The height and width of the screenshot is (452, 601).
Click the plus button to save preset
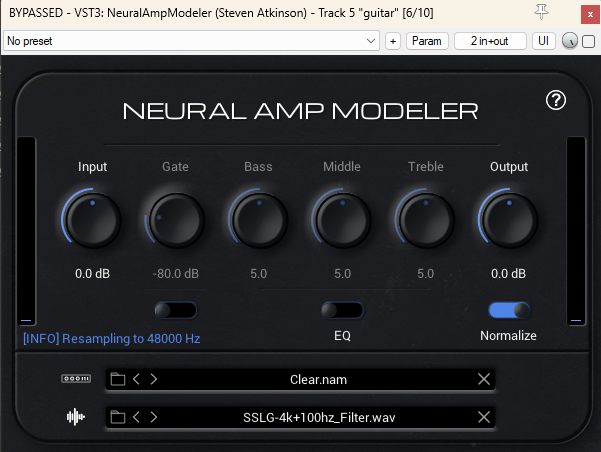pyautogui.click(x=393, y=41)
